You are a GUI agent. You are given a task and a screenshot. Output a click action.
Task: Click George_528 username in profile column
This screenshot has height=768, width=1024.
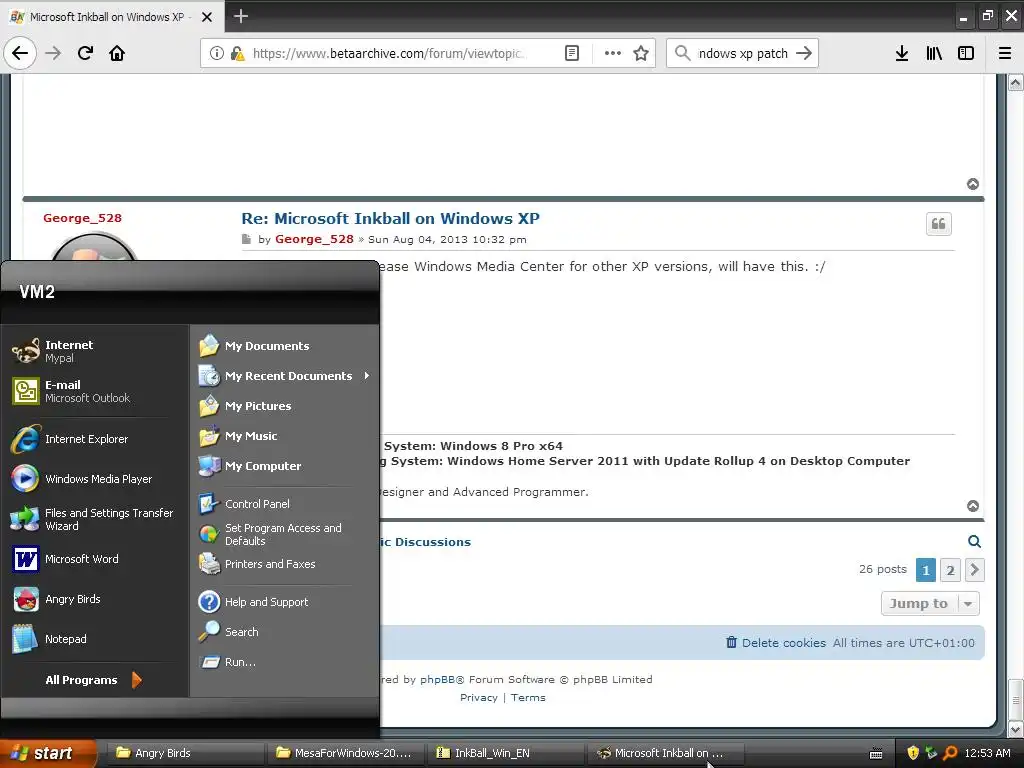click(82, 218)
